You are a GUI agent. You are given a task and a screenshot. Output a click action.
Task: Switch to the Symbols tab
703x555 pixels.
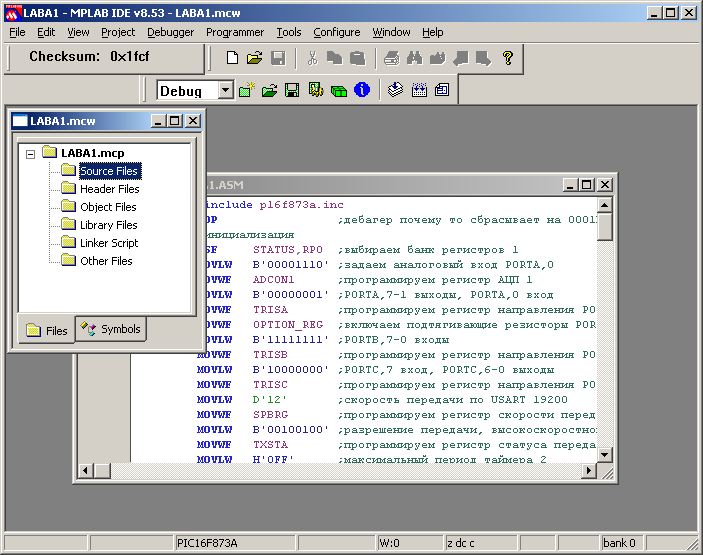coord(110,329)
